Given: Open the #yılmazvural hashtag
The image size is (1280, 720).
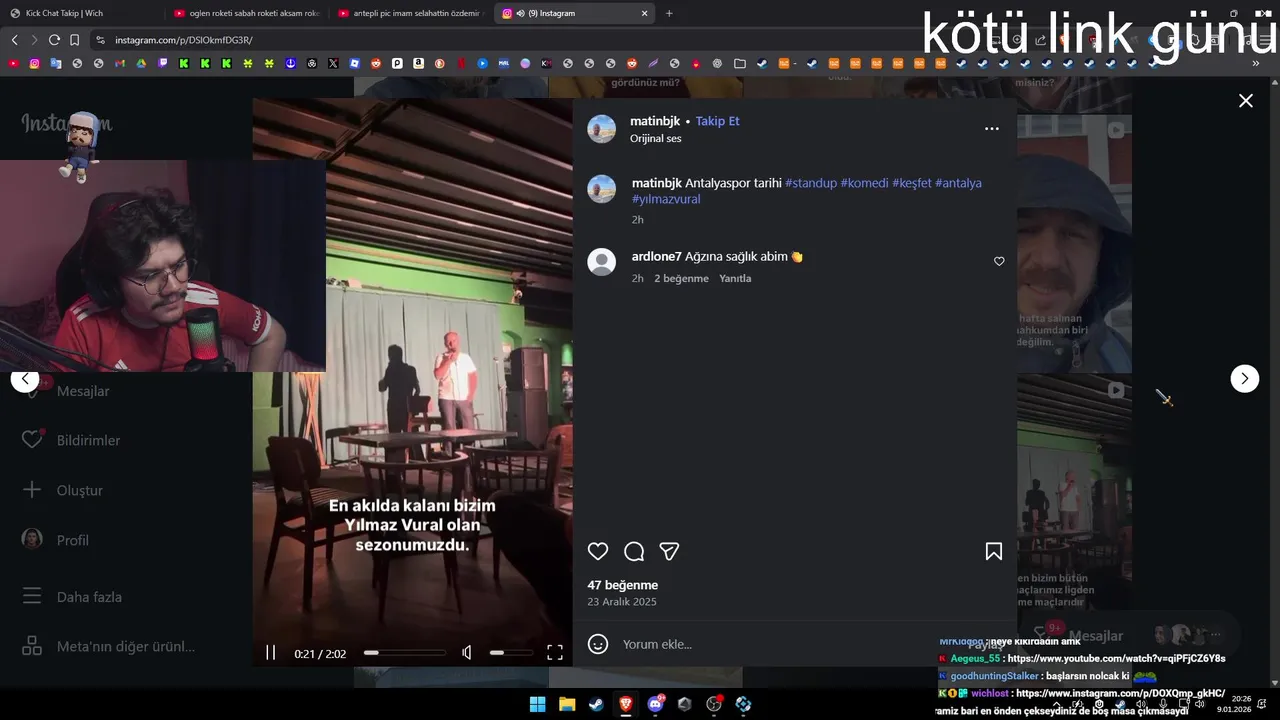Looking at the screenshot, I should (x=666, y=199).
